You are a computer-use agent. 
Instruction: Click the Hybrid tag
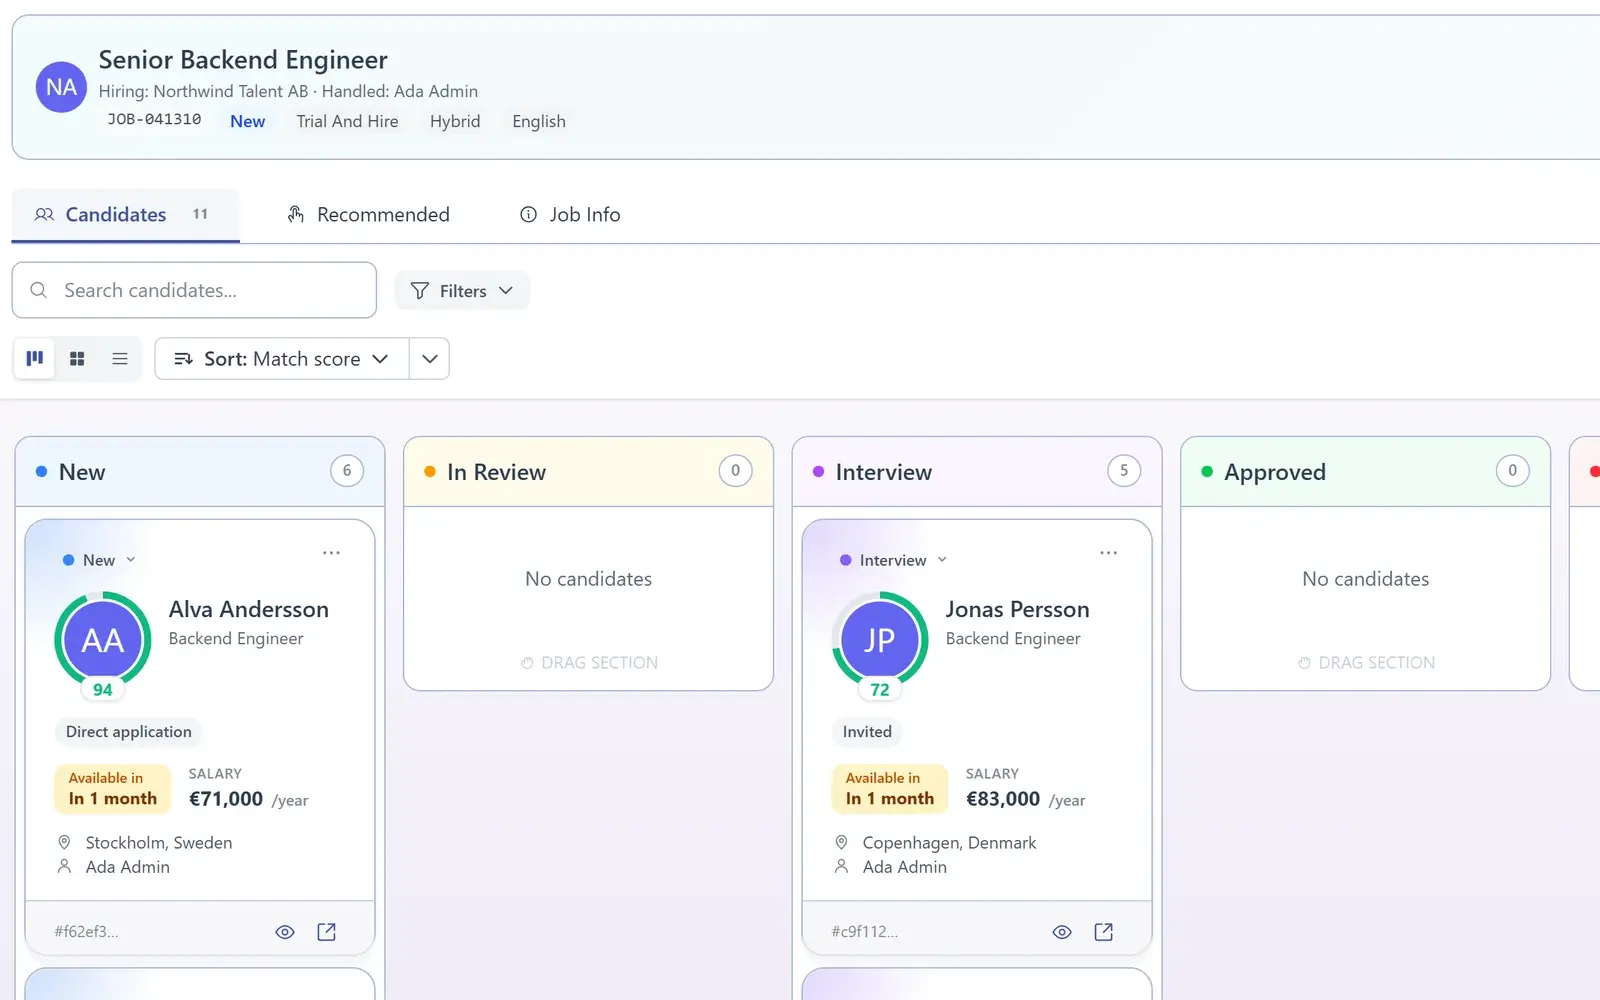[x=455, y=121]
